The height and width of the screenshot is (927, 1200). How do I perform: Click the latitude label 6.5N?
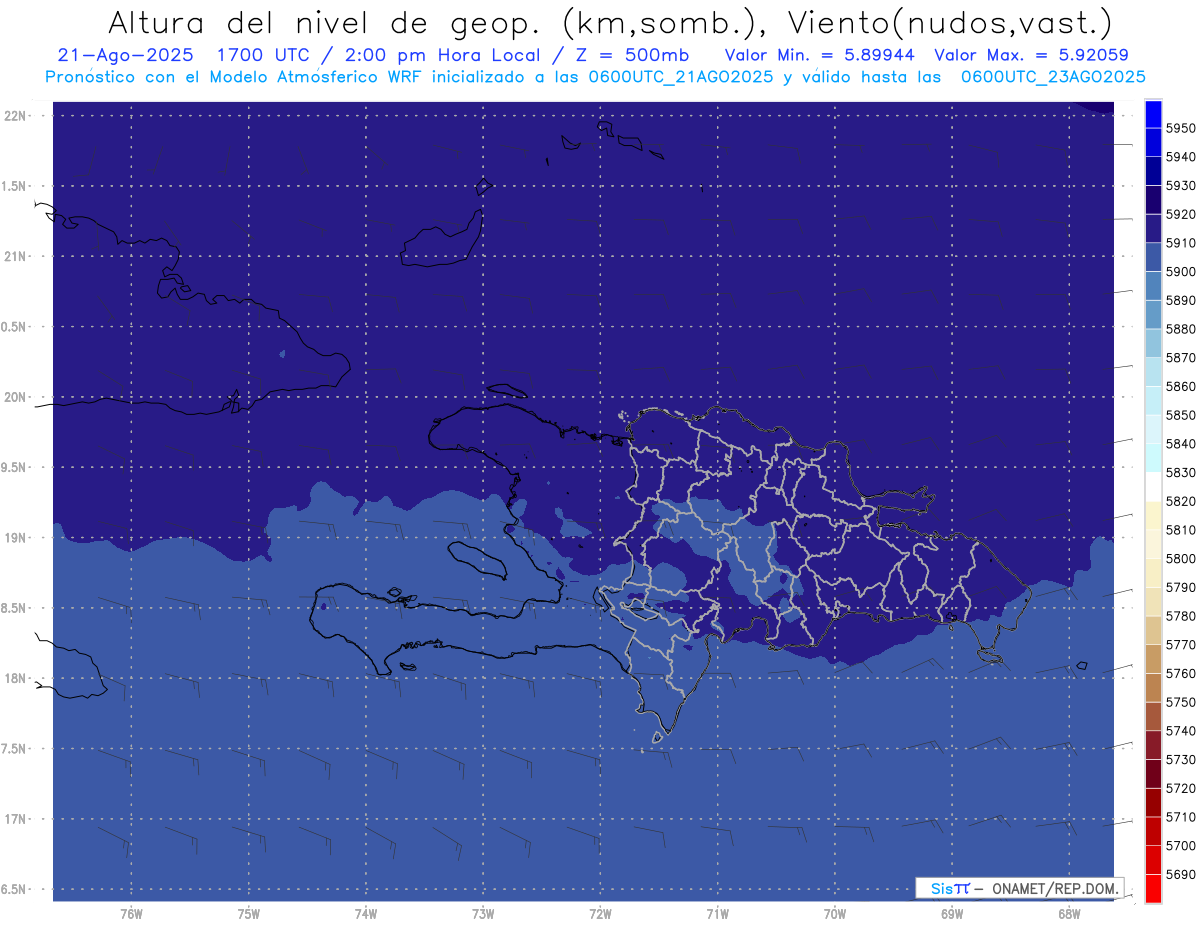pyautogui.click(x=15, y=889)
